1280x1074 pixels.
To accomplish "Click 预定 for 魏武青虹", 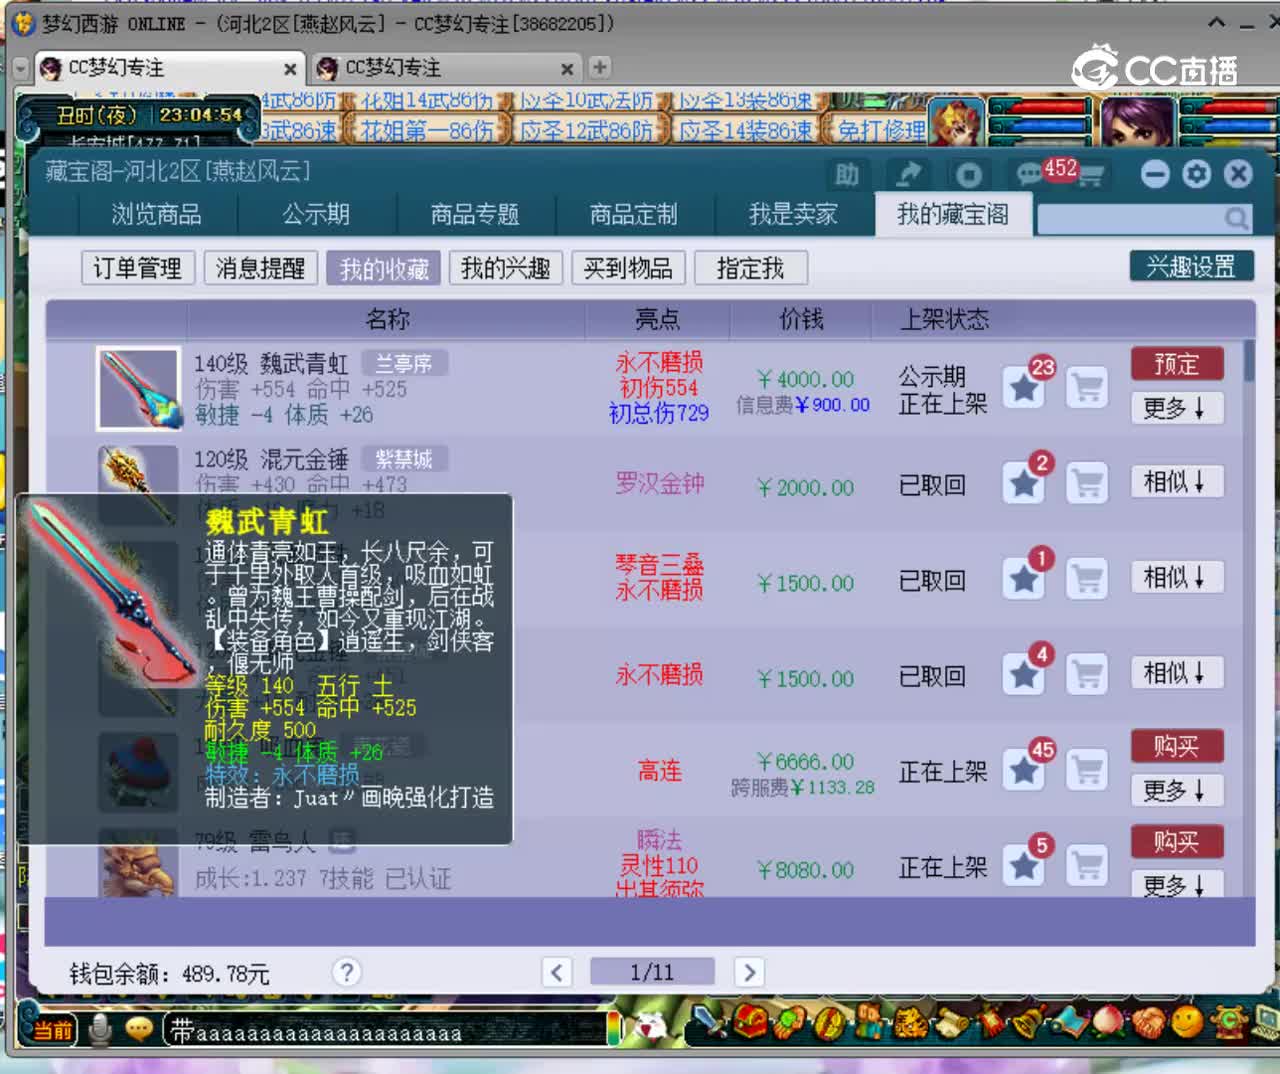I will point(1176,364).
